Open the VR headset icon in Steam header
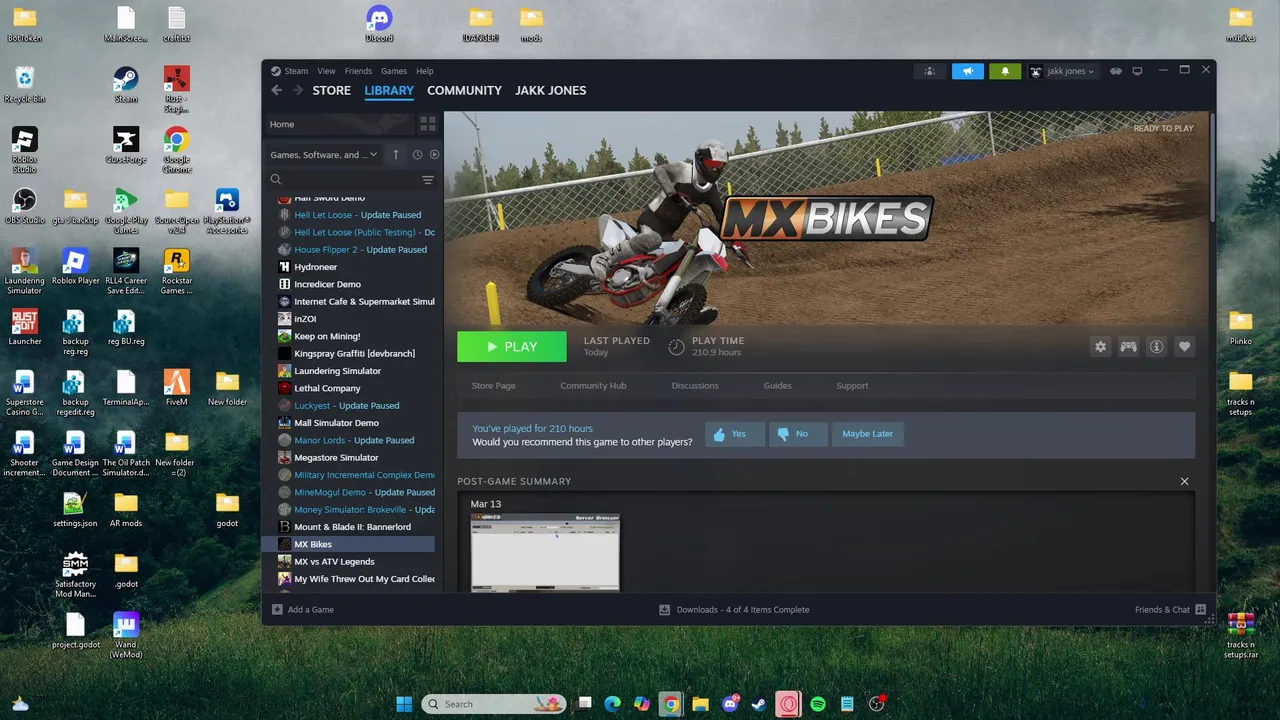This screenshot has width=1280, height=720. [x=1116, y=71]
